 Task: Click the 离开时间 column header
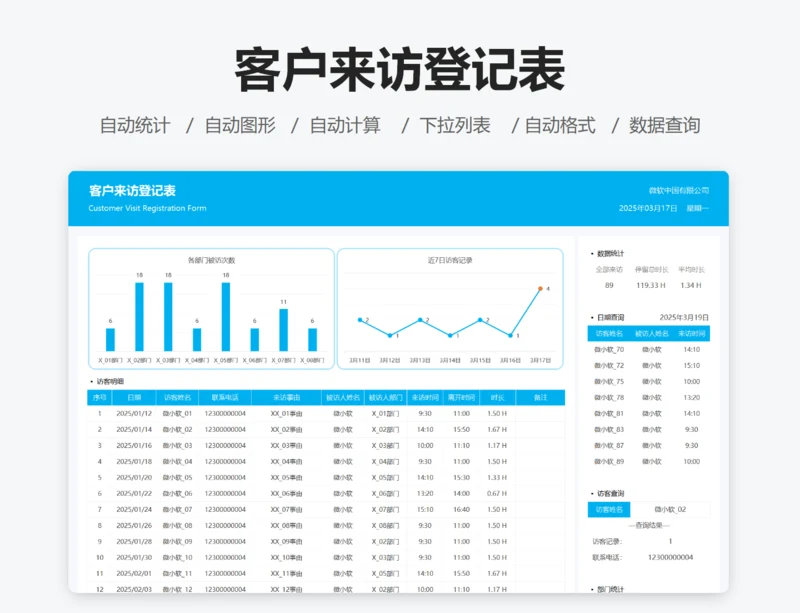tap(461, 398)
